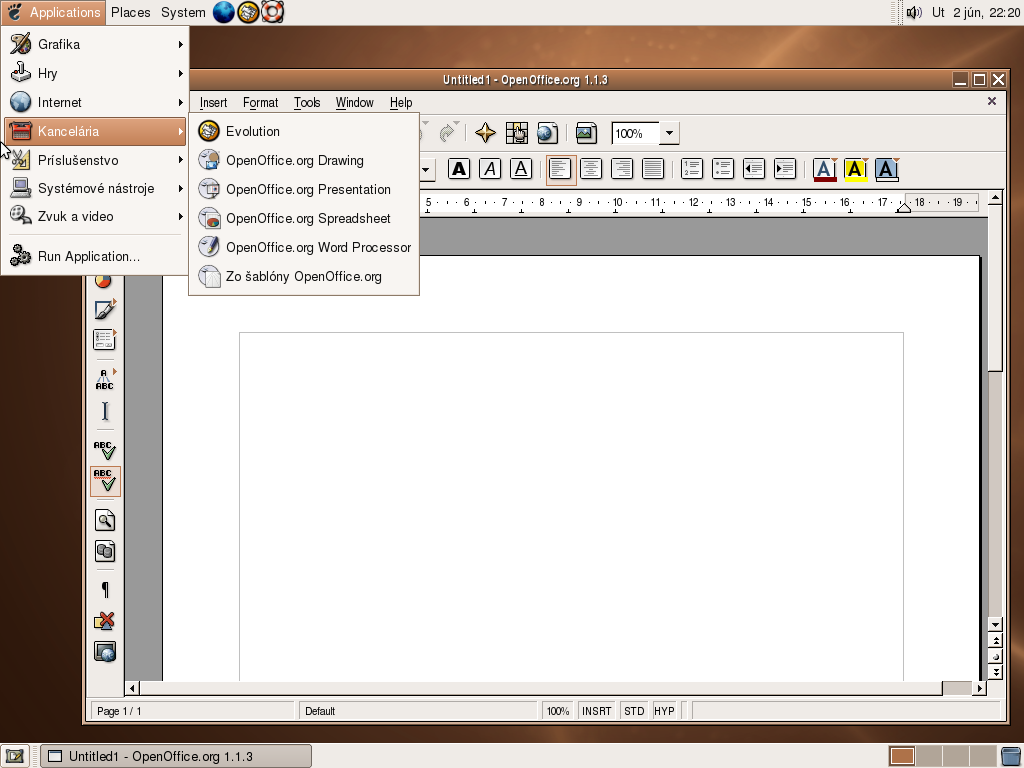The width and height of the screenshot is (1024, 768).
Task: Expand the Grafika submenu
Action: click(x=95, y=44)
